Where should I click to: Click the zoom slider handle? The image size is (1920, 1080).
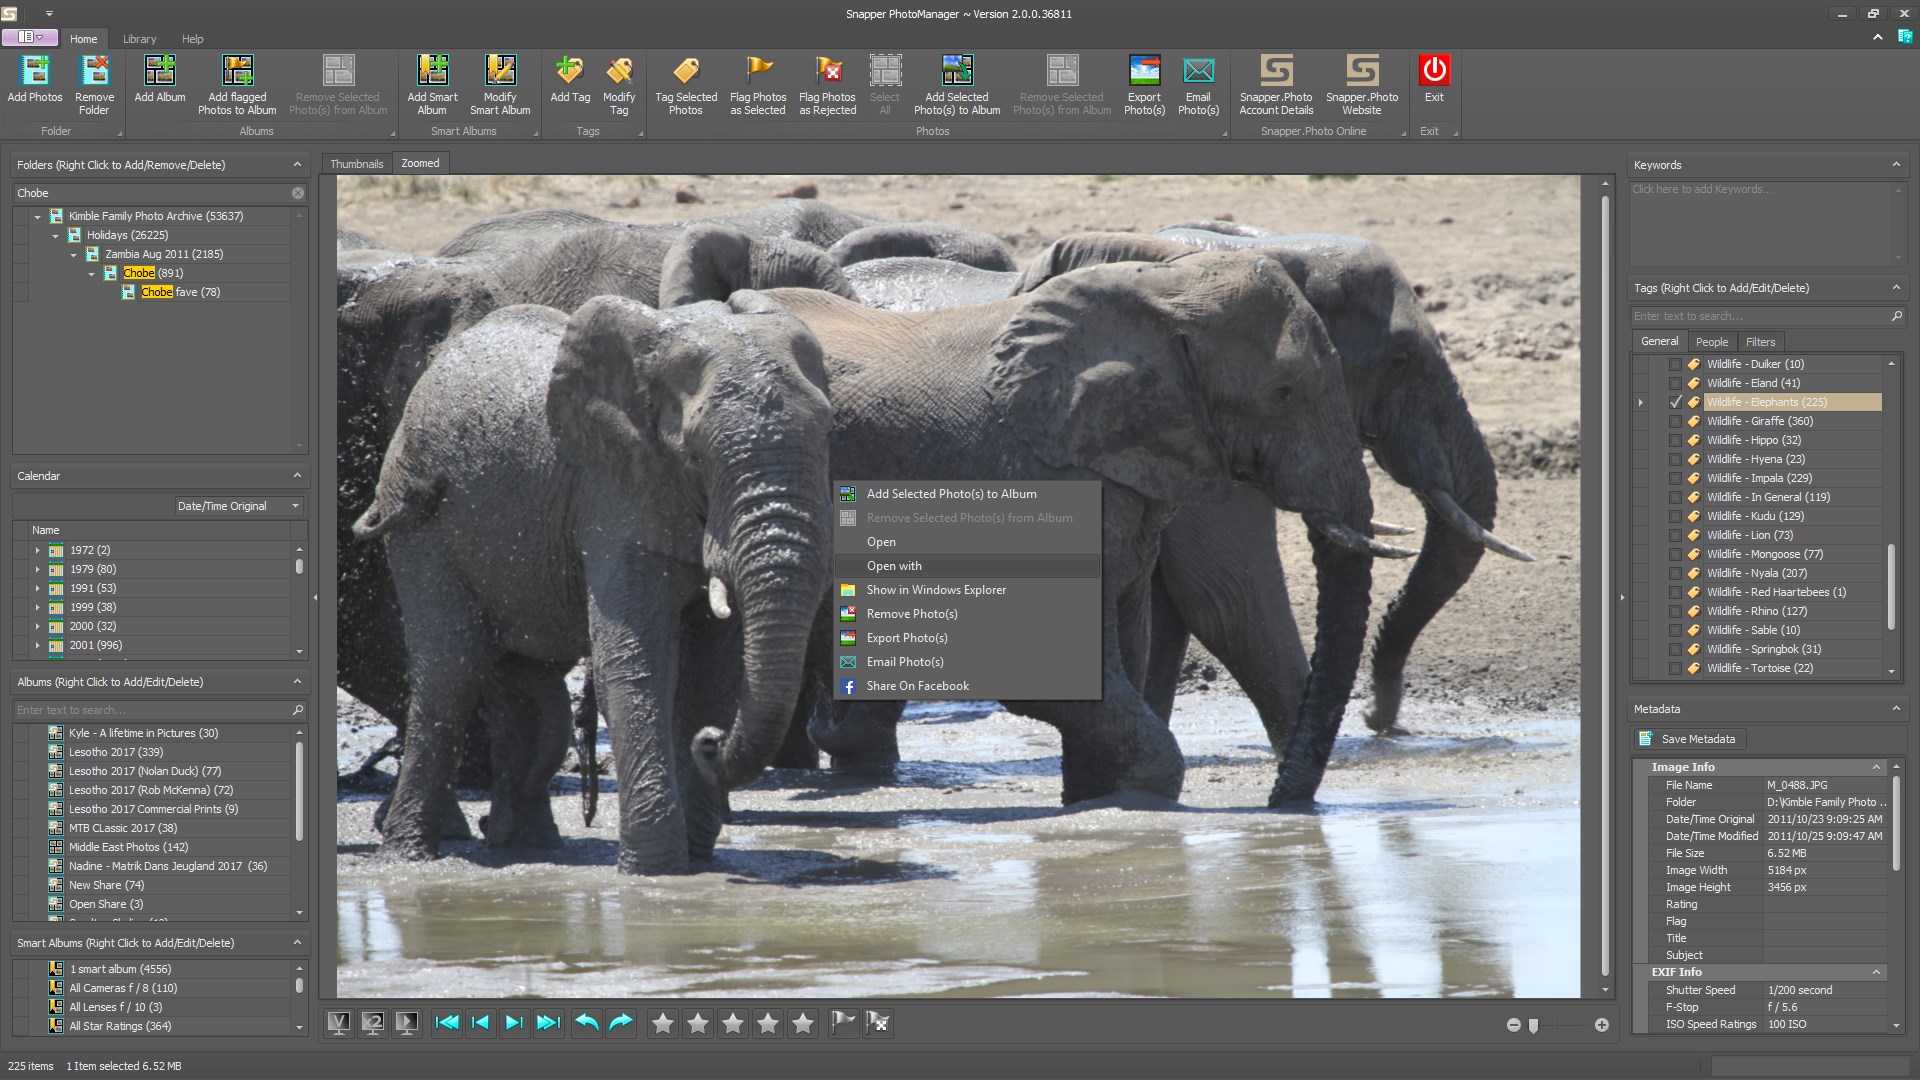pos(1533,1025)
